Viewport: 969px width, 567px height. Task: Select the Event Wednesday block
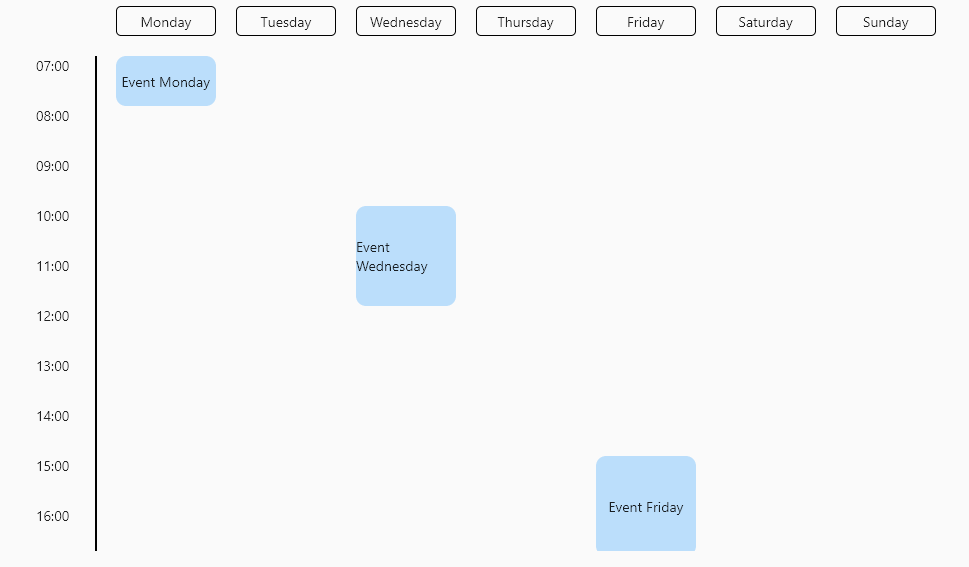click(405, 256)
